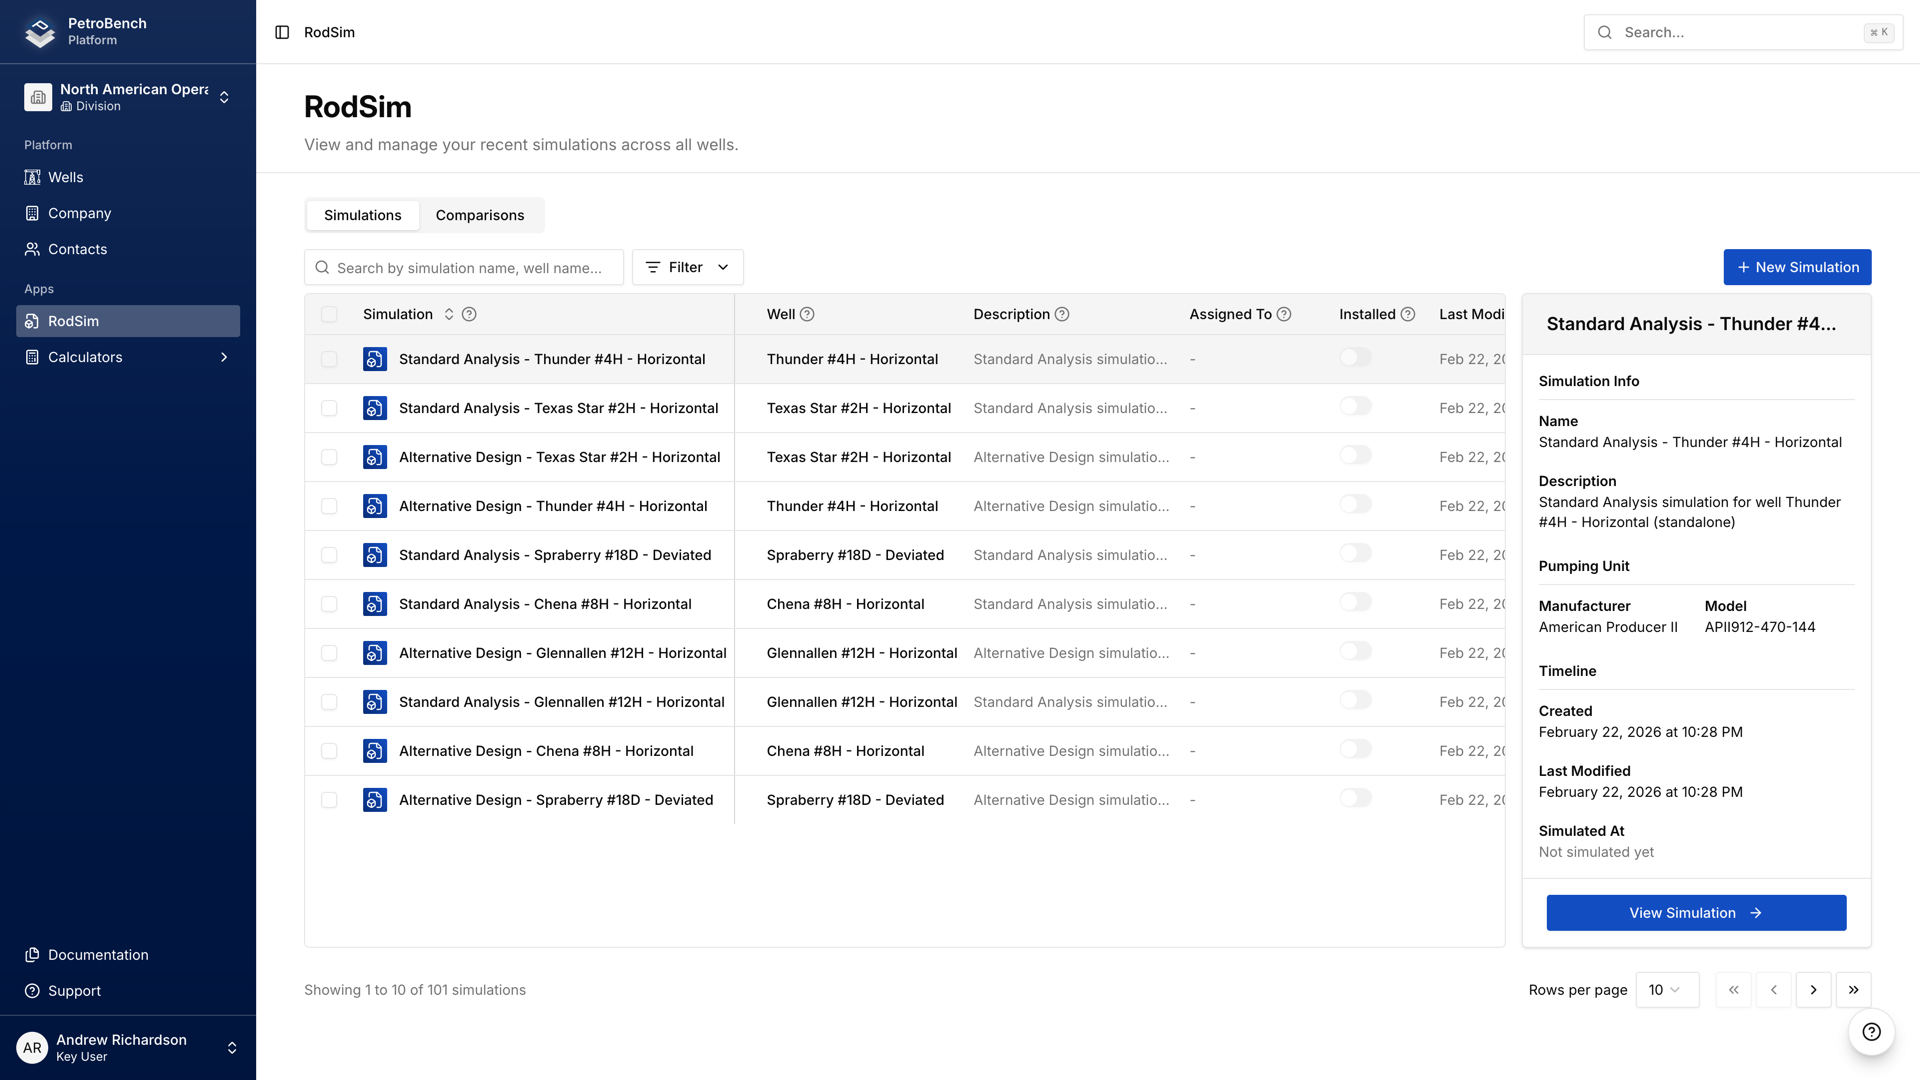Select the checkbox for Alternative Design - Chena #8H
Viewport: 1920px width, 1080px height.
[330, 751]
